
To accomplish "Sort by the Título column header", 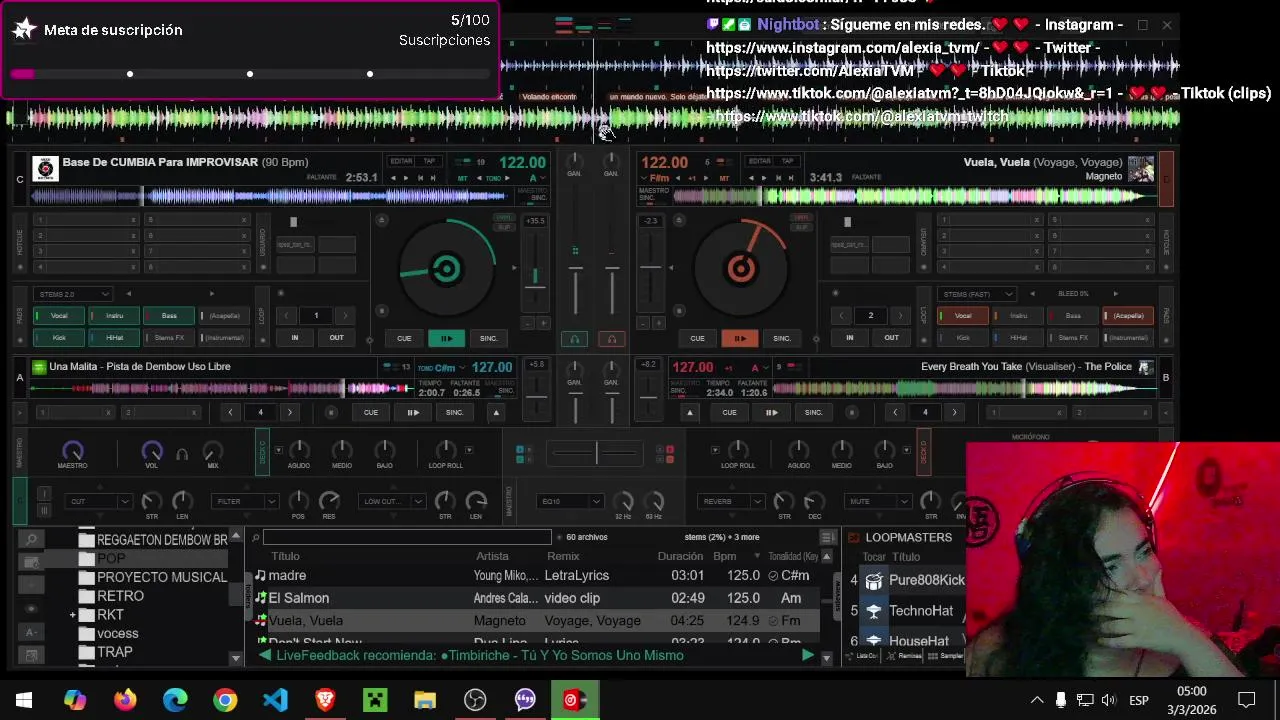I will pos(285,556).
